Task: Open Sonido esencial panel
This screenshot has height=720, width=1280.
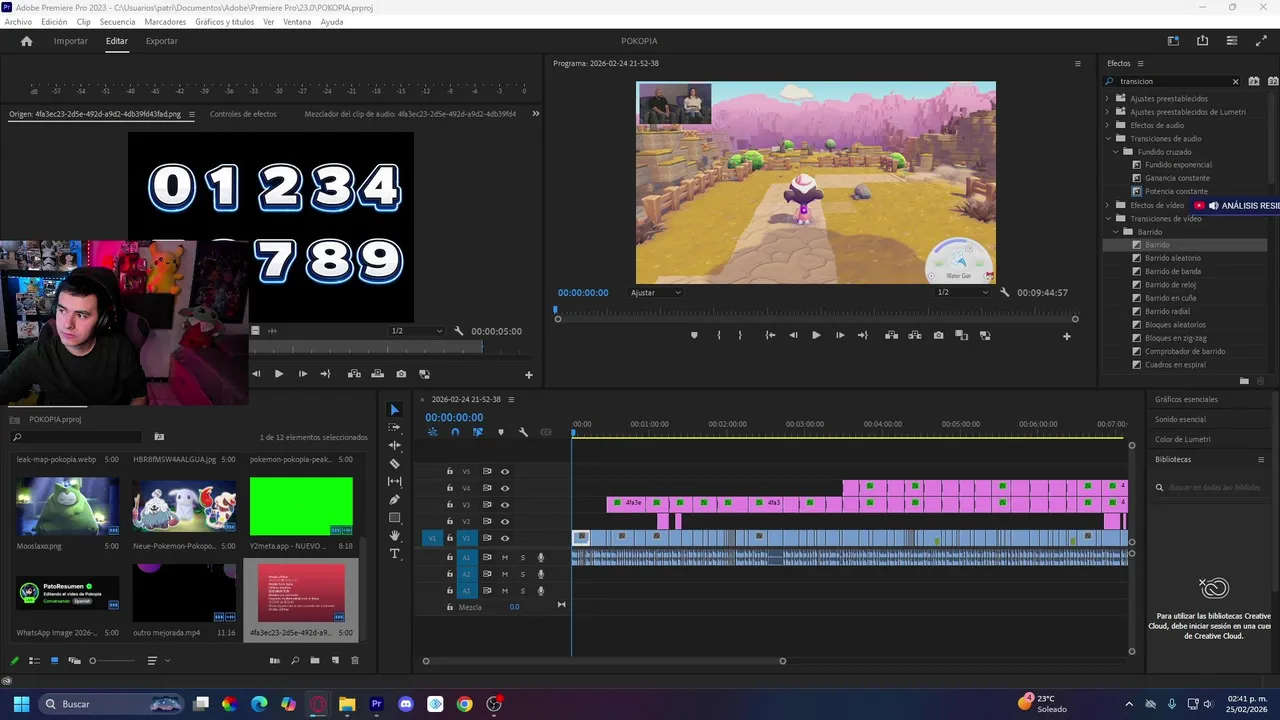Action: point(1180,419)
